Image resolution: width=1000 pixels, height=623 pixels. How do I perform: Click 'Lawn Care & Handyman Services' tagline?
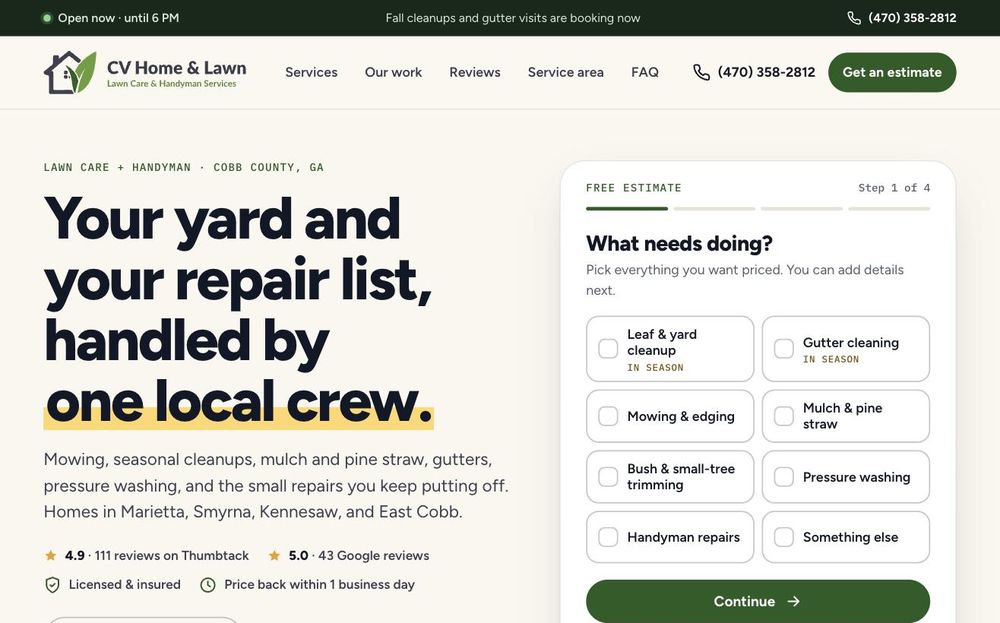pos(172,84)
